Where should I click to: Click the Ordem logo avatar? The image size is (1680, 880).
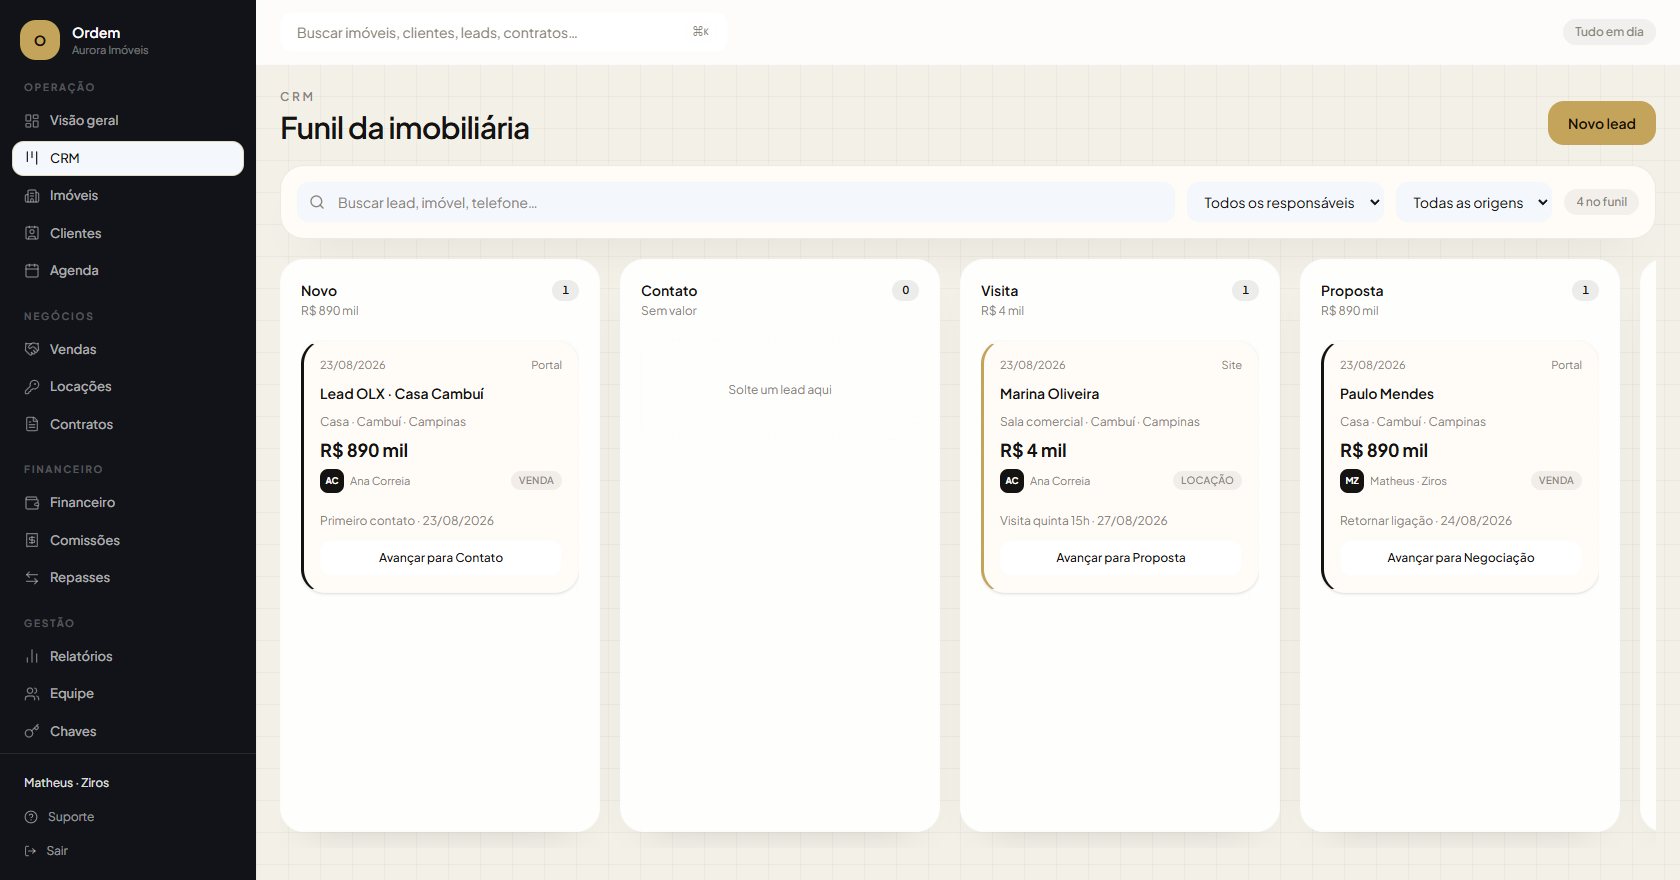click(x=40, y=40)
